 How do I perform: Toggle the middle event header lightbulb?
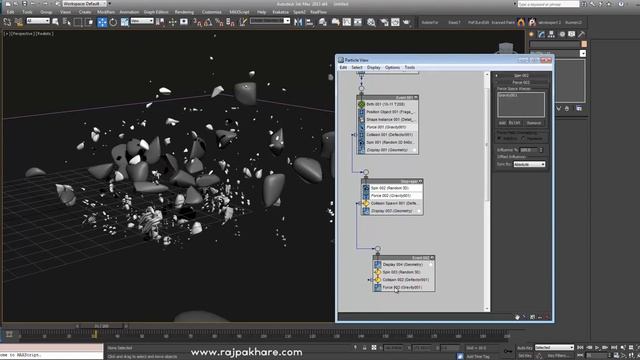pyautogui.click(x=420, y=181)
